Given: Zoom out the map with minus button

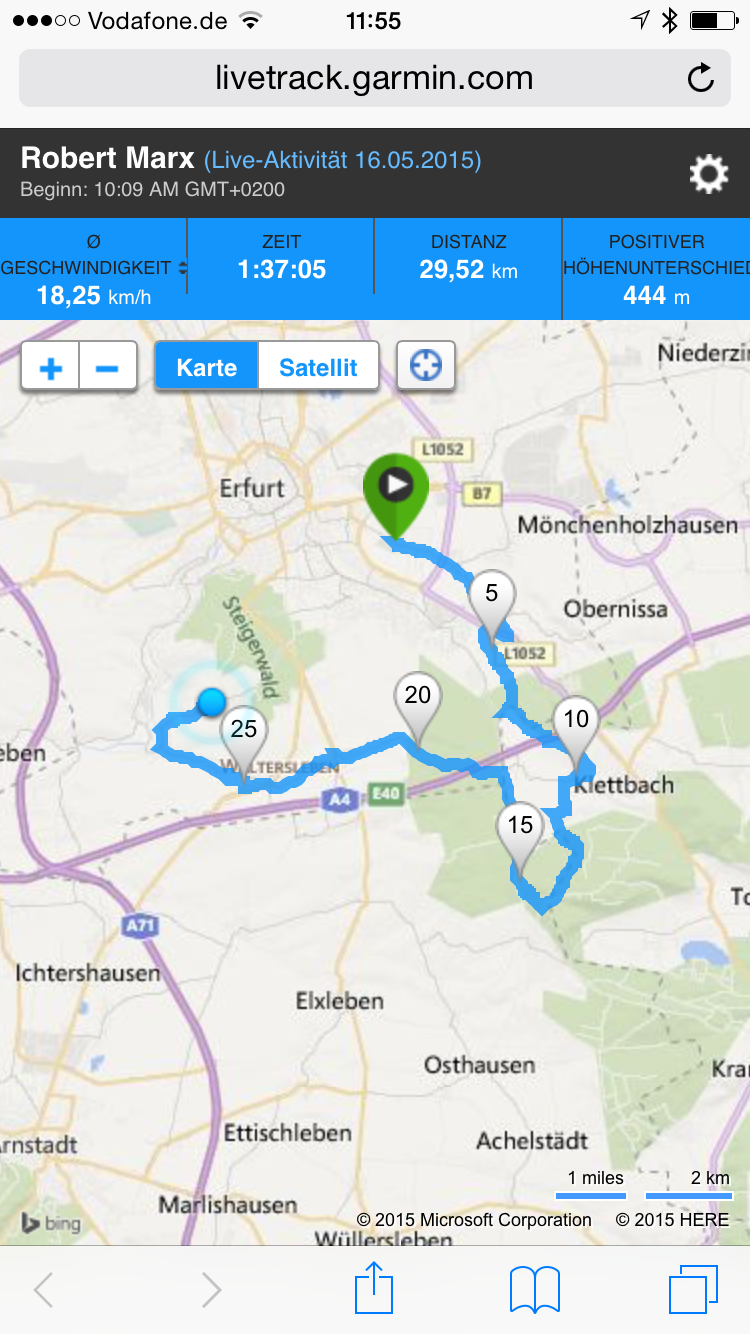Looking at the screenshot, I should point(108,367).
